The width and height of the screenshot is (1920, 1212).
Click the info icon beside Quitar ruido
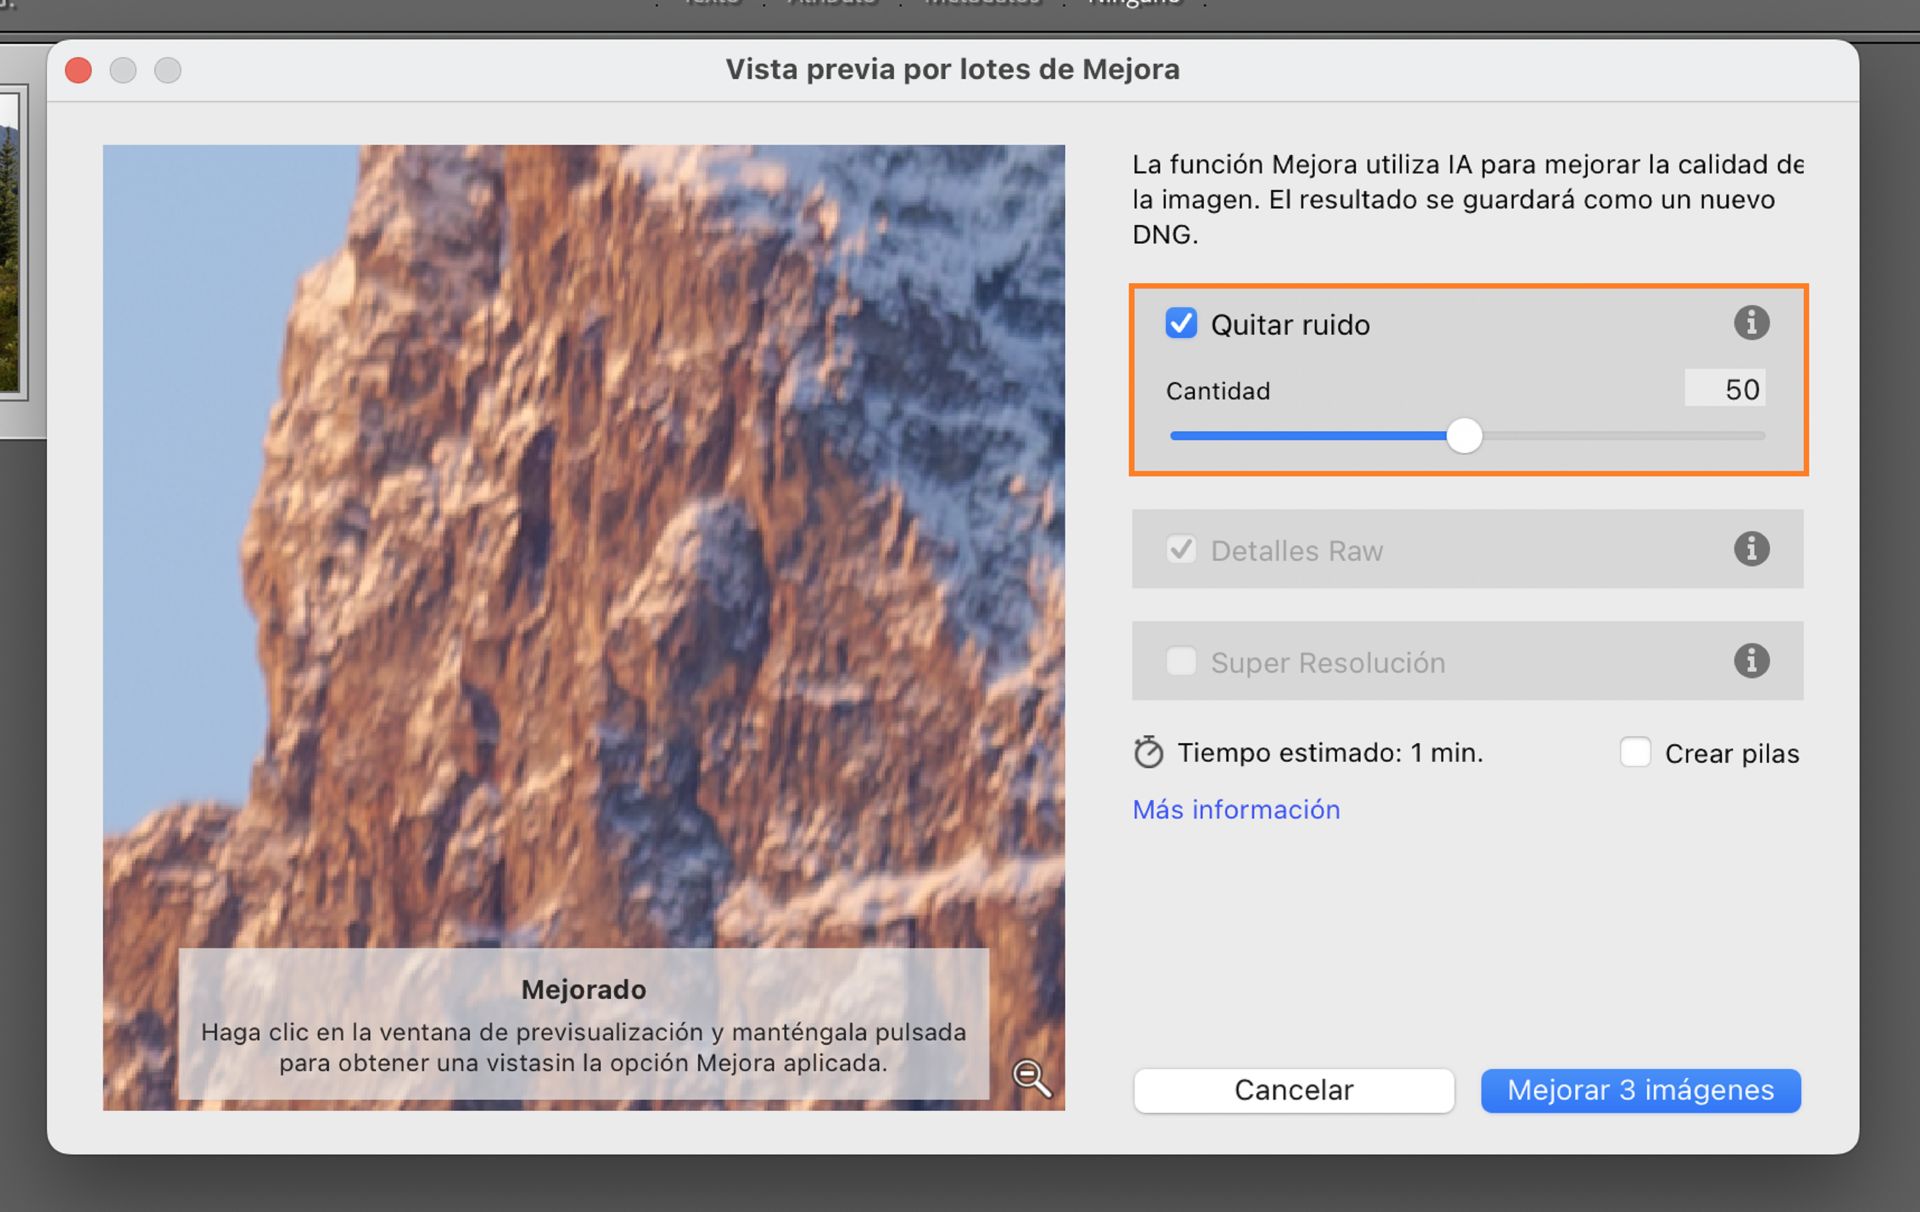coord(1751,322)
